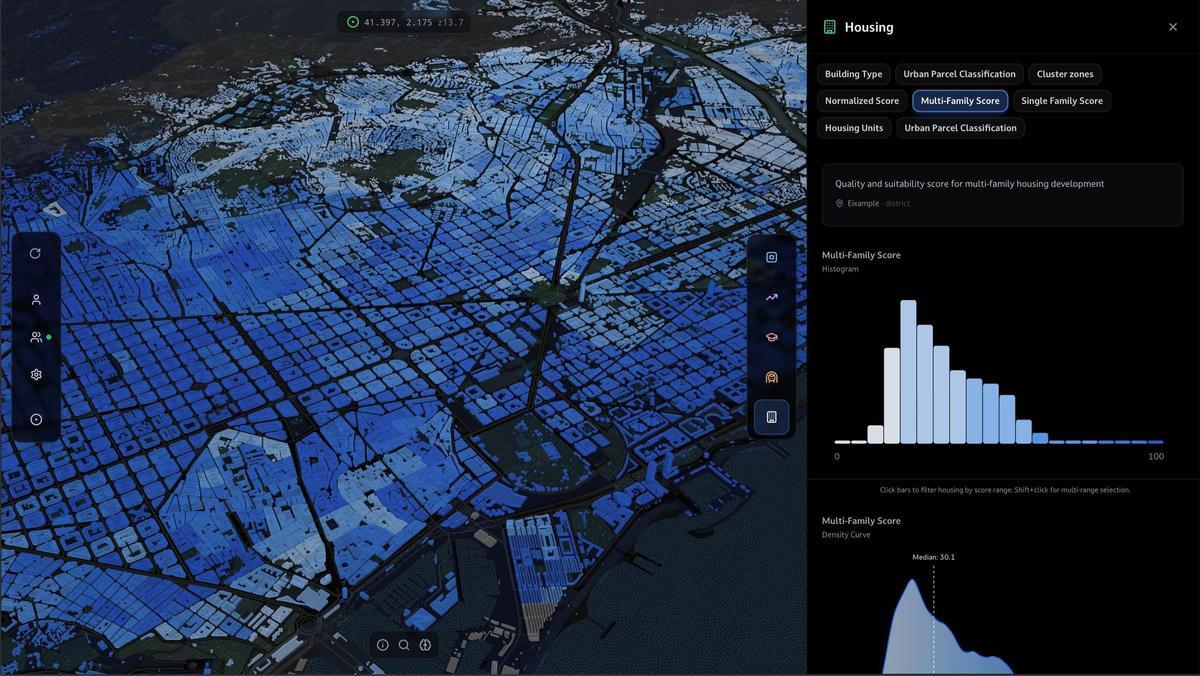The image size is (1200, 676).
Task: Select the graduation cap education icon
Action: pyautogui.click(x=771, y=337)
